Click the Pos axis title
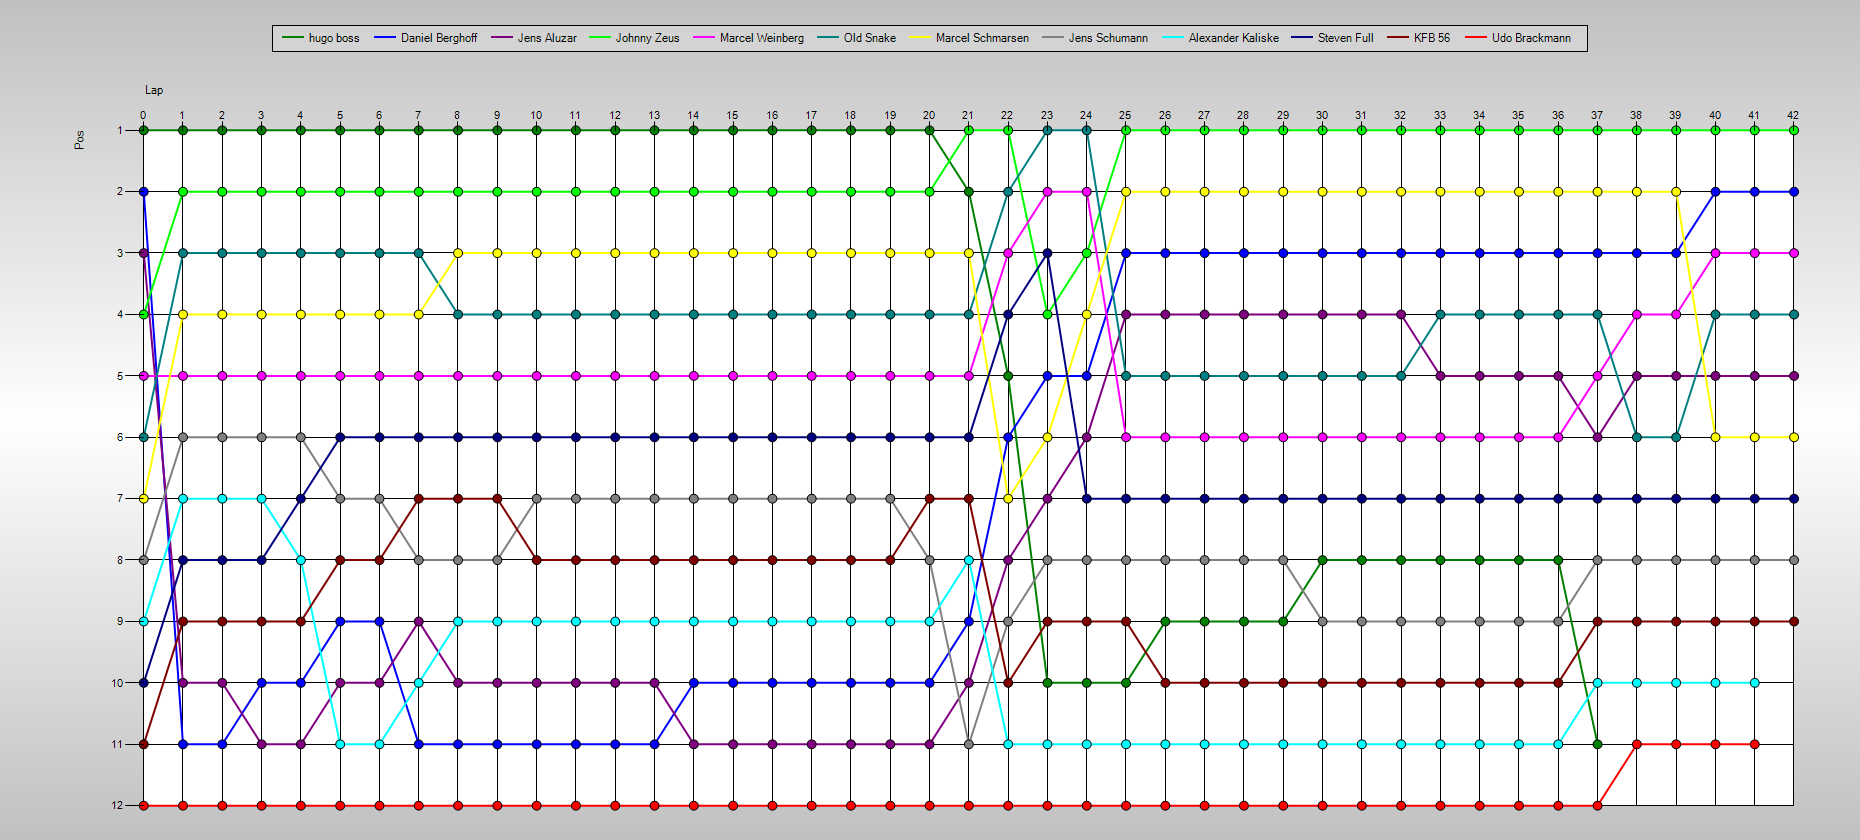This screenshot has height=840, width=1860. 79,140
